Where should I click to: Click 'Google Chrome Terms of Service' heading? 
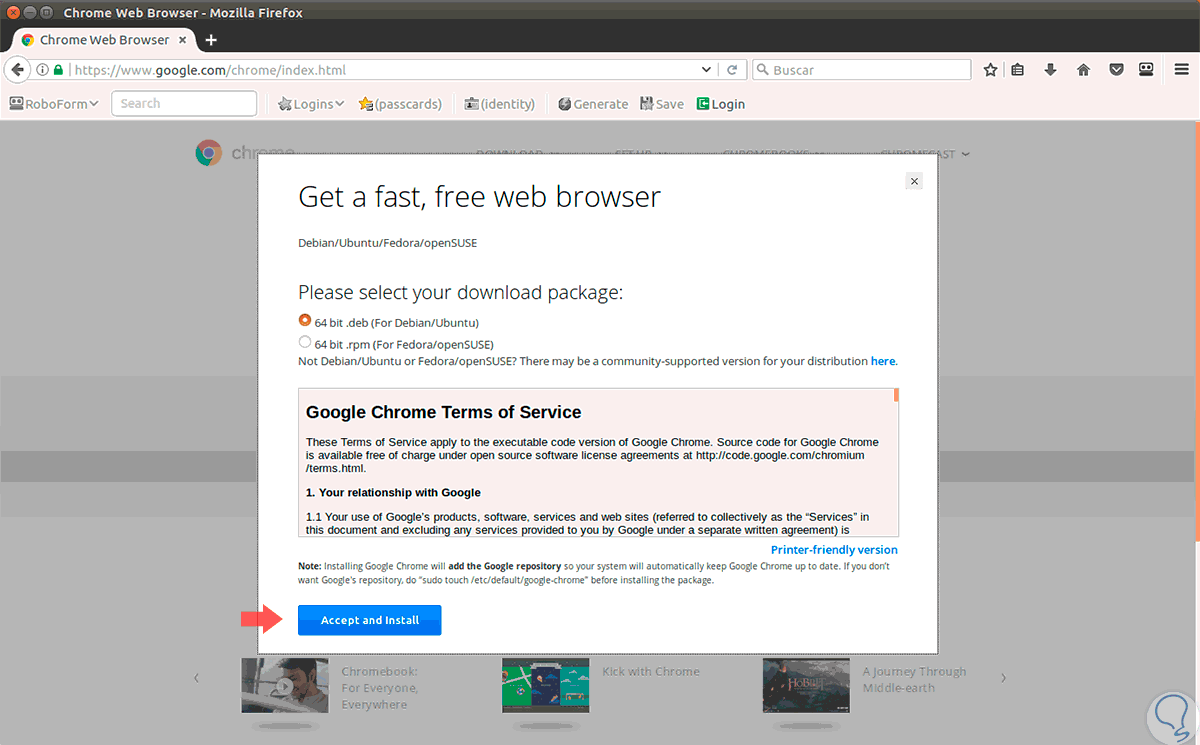pos(444,412)
